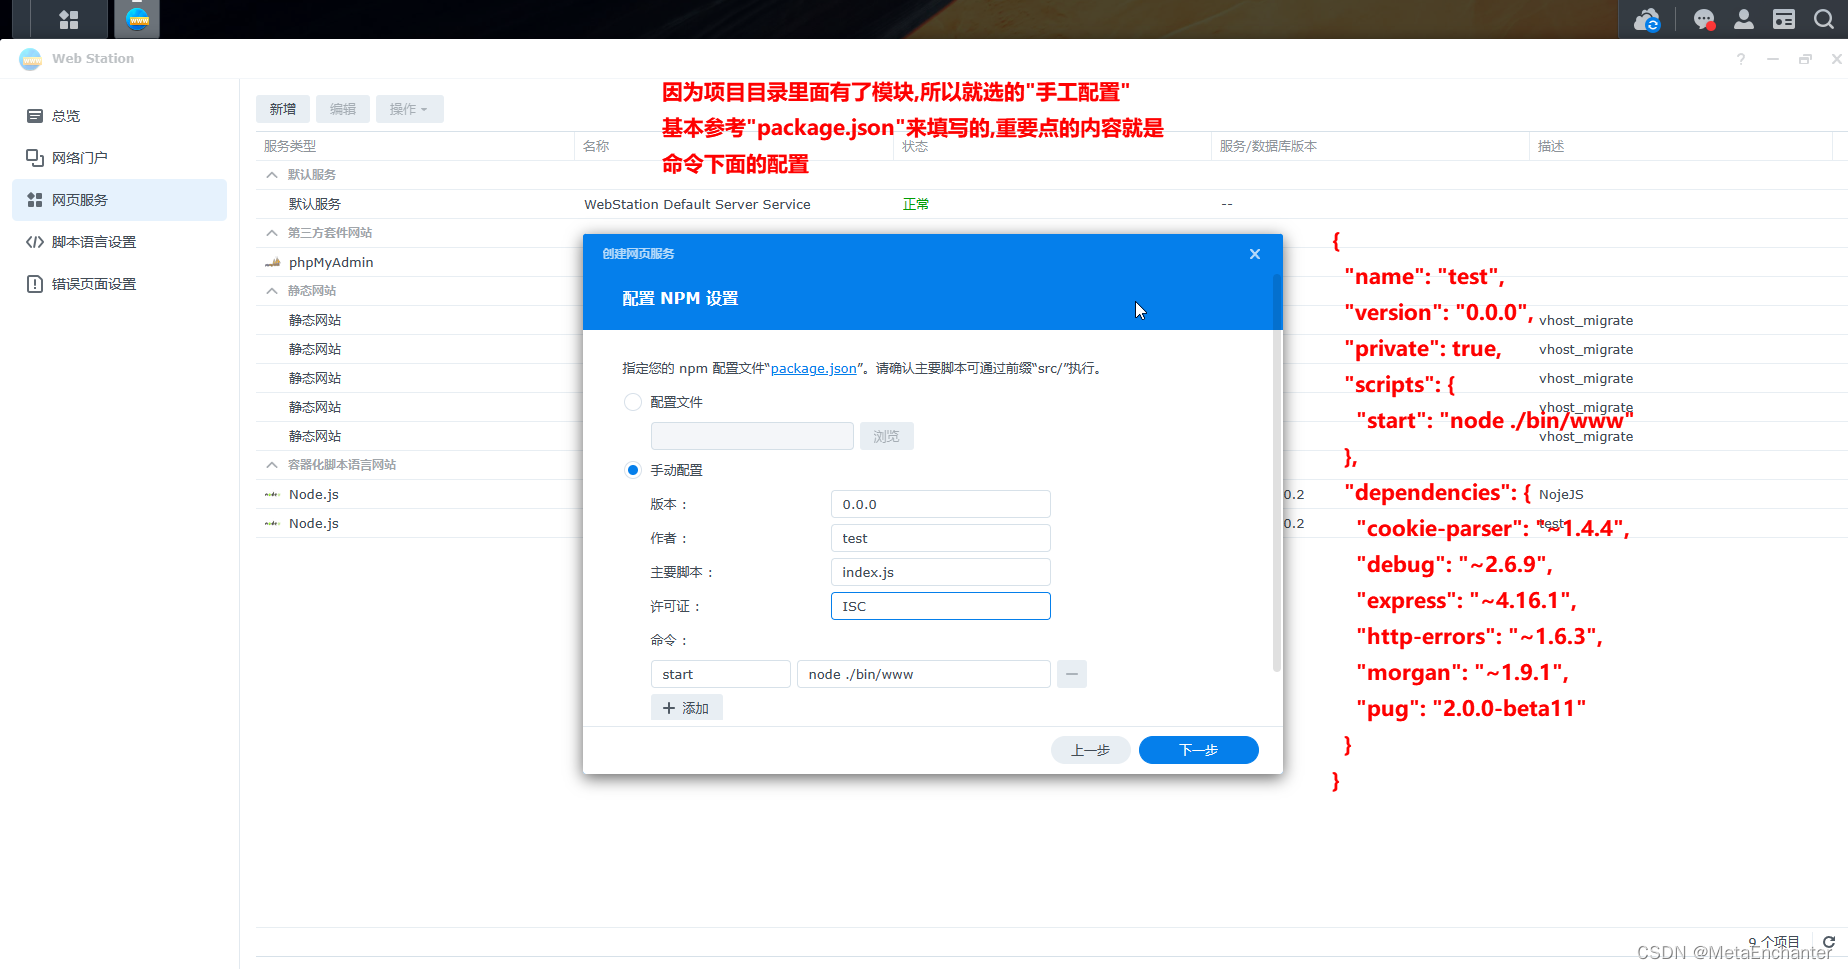Collapse the 第三方套件网站 group
The width and height of the screenshot is (1848, 969).
pyautogui.click(x=272, y=233)
